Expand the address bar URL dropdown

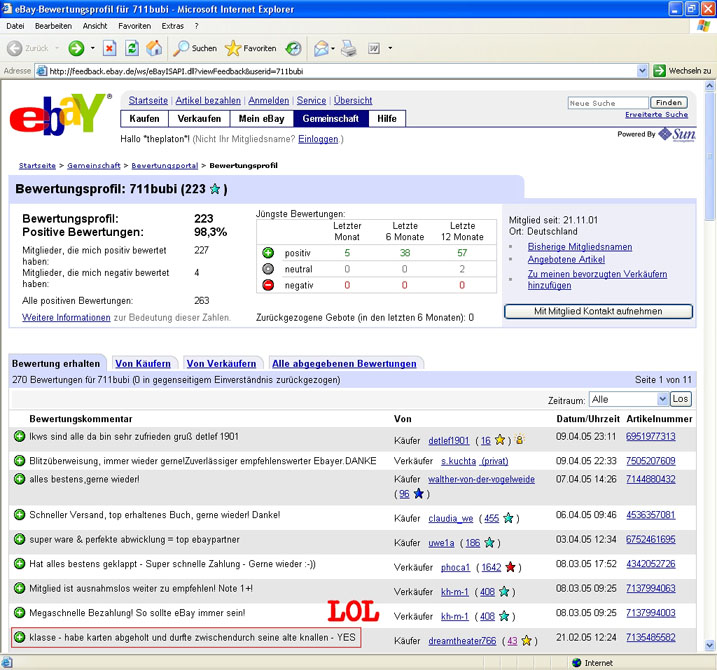pos(642,71)
